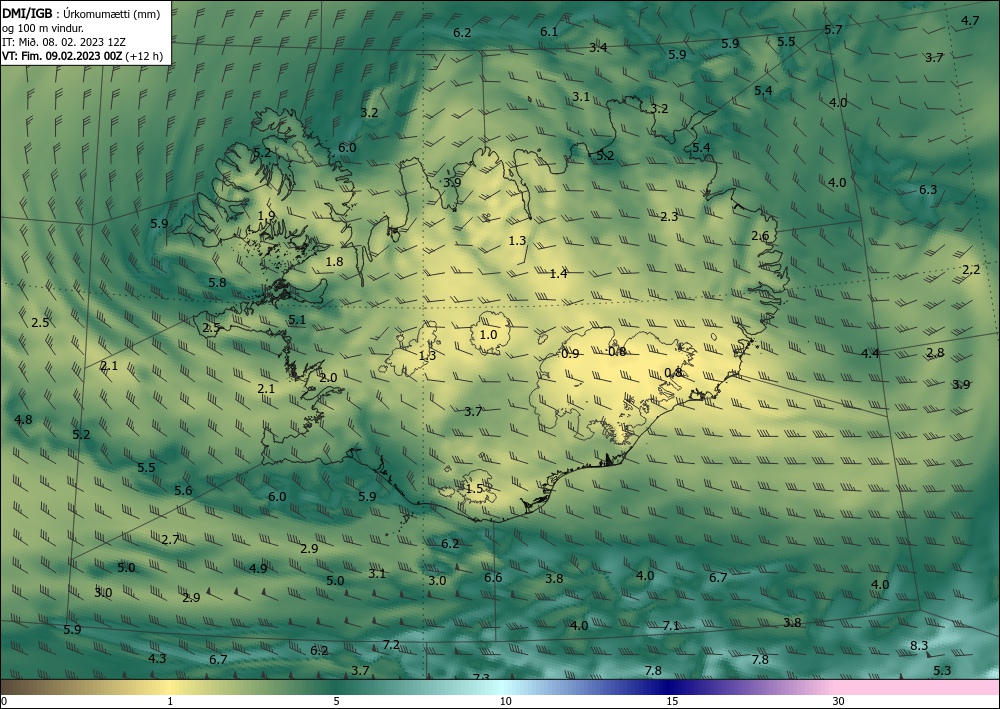Click the map value 7.1
The image size is (1000, 709).
pos(671,625)
